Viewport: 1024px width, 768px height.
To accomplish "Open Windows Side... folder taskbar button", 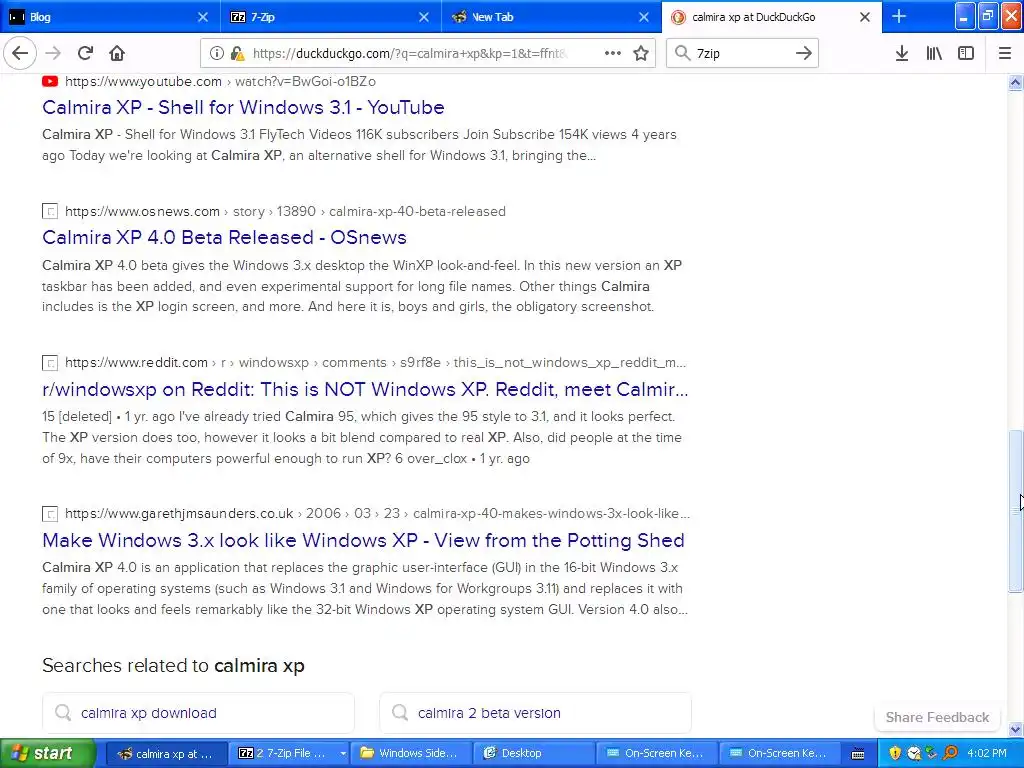I will point(410,753).
